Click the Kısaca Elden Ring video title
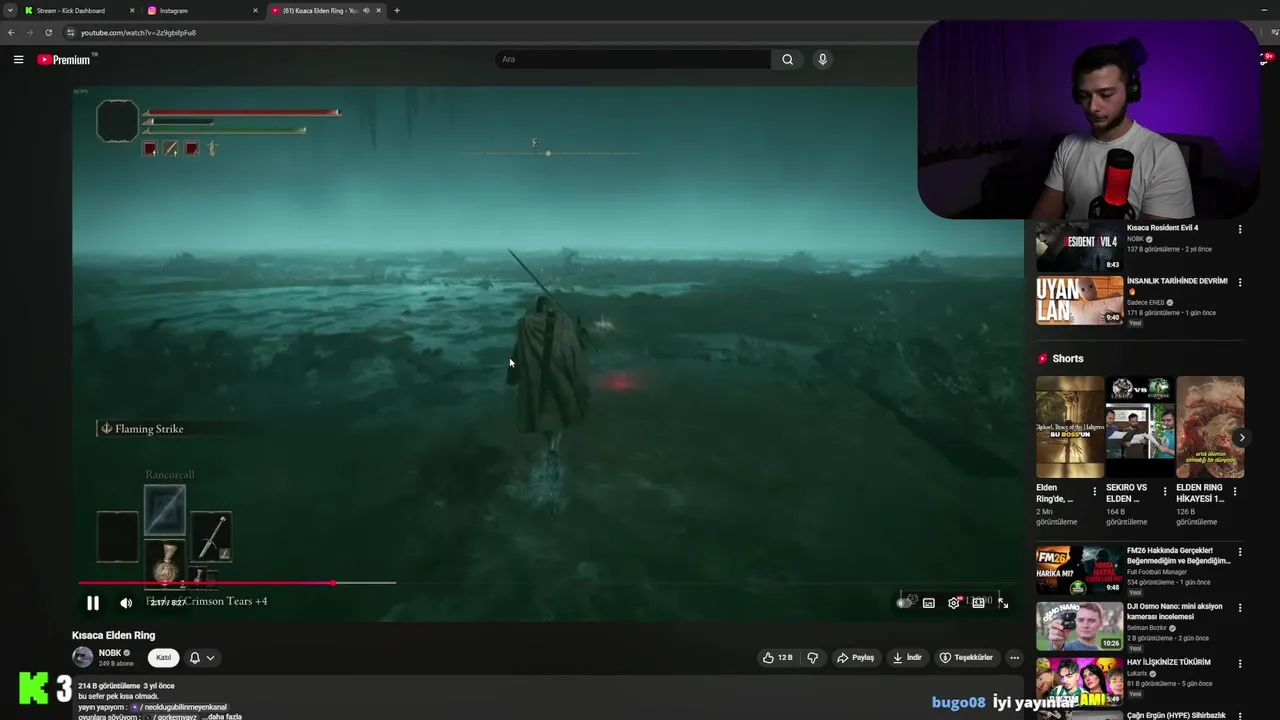The width and height of the screenshot is (1280, 720). [113, 635]
